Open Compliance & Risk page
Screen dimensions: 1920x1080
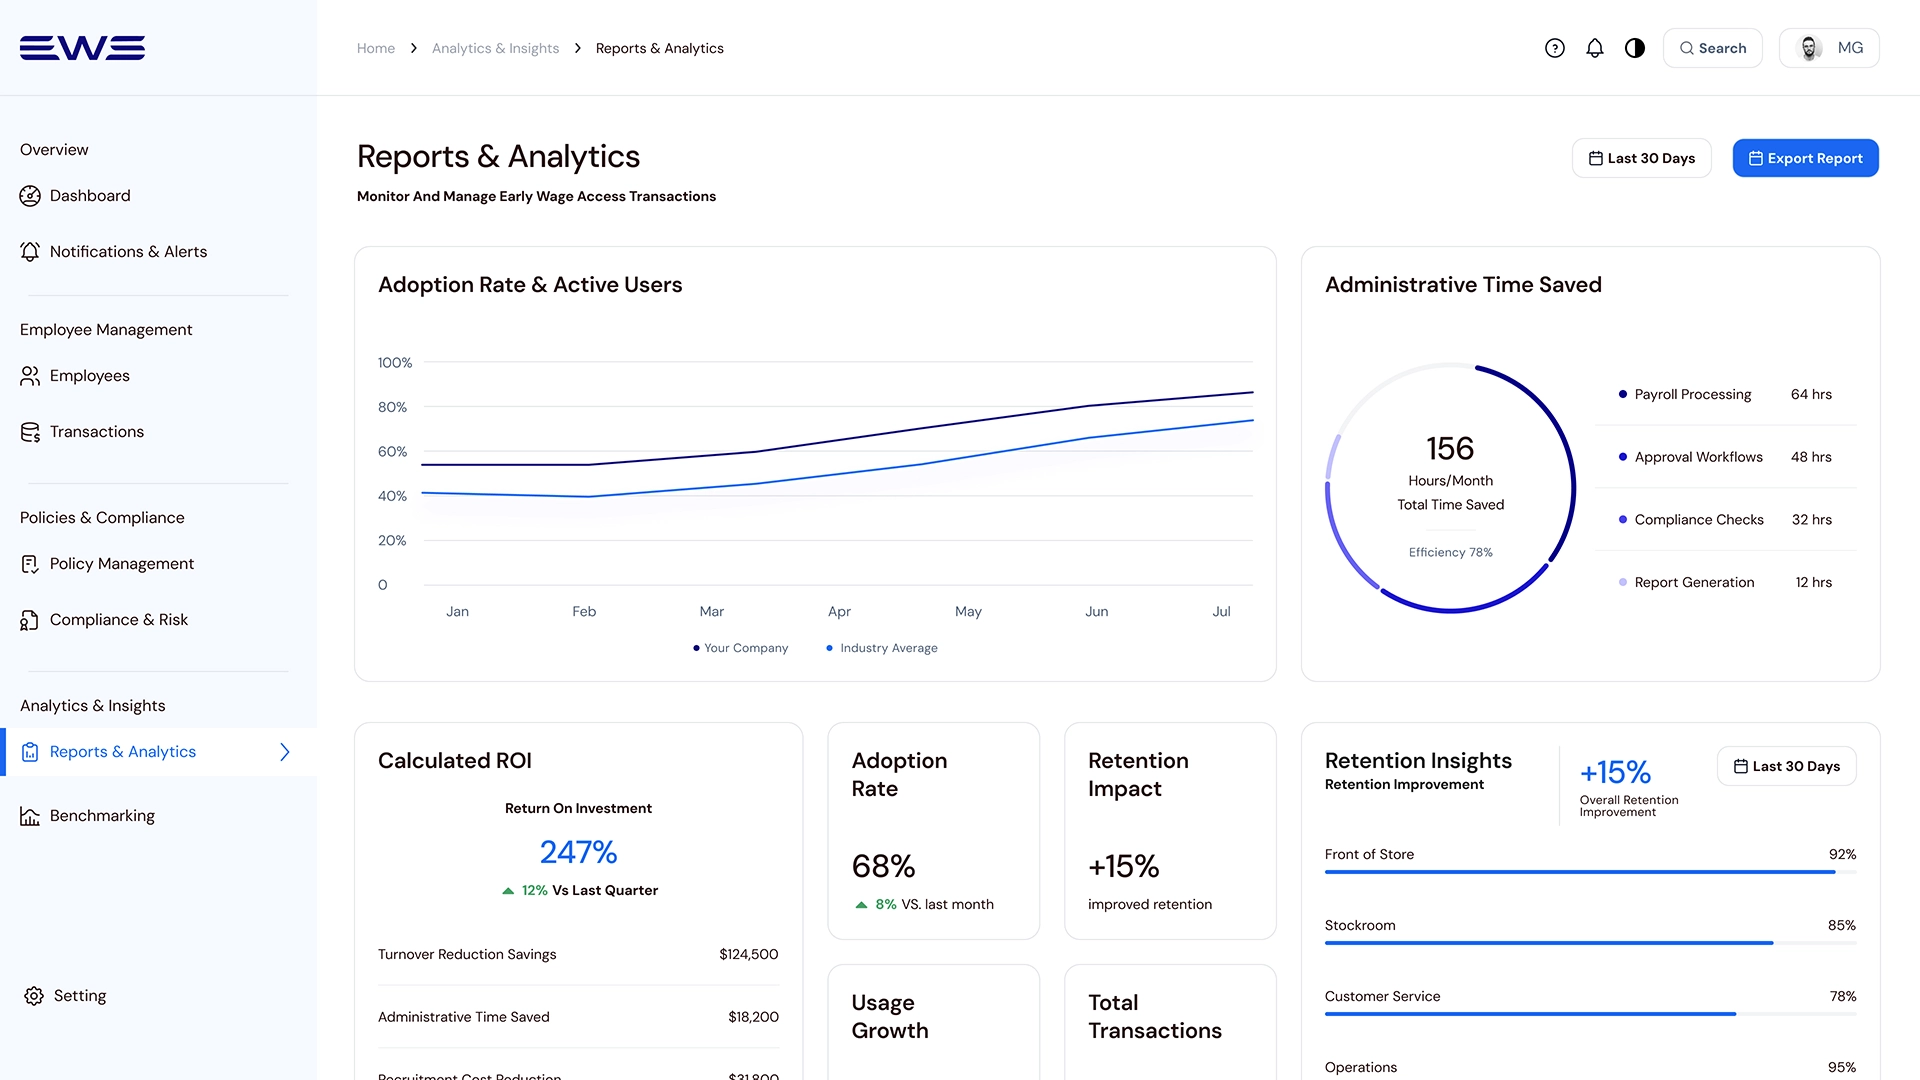[118, 620]
